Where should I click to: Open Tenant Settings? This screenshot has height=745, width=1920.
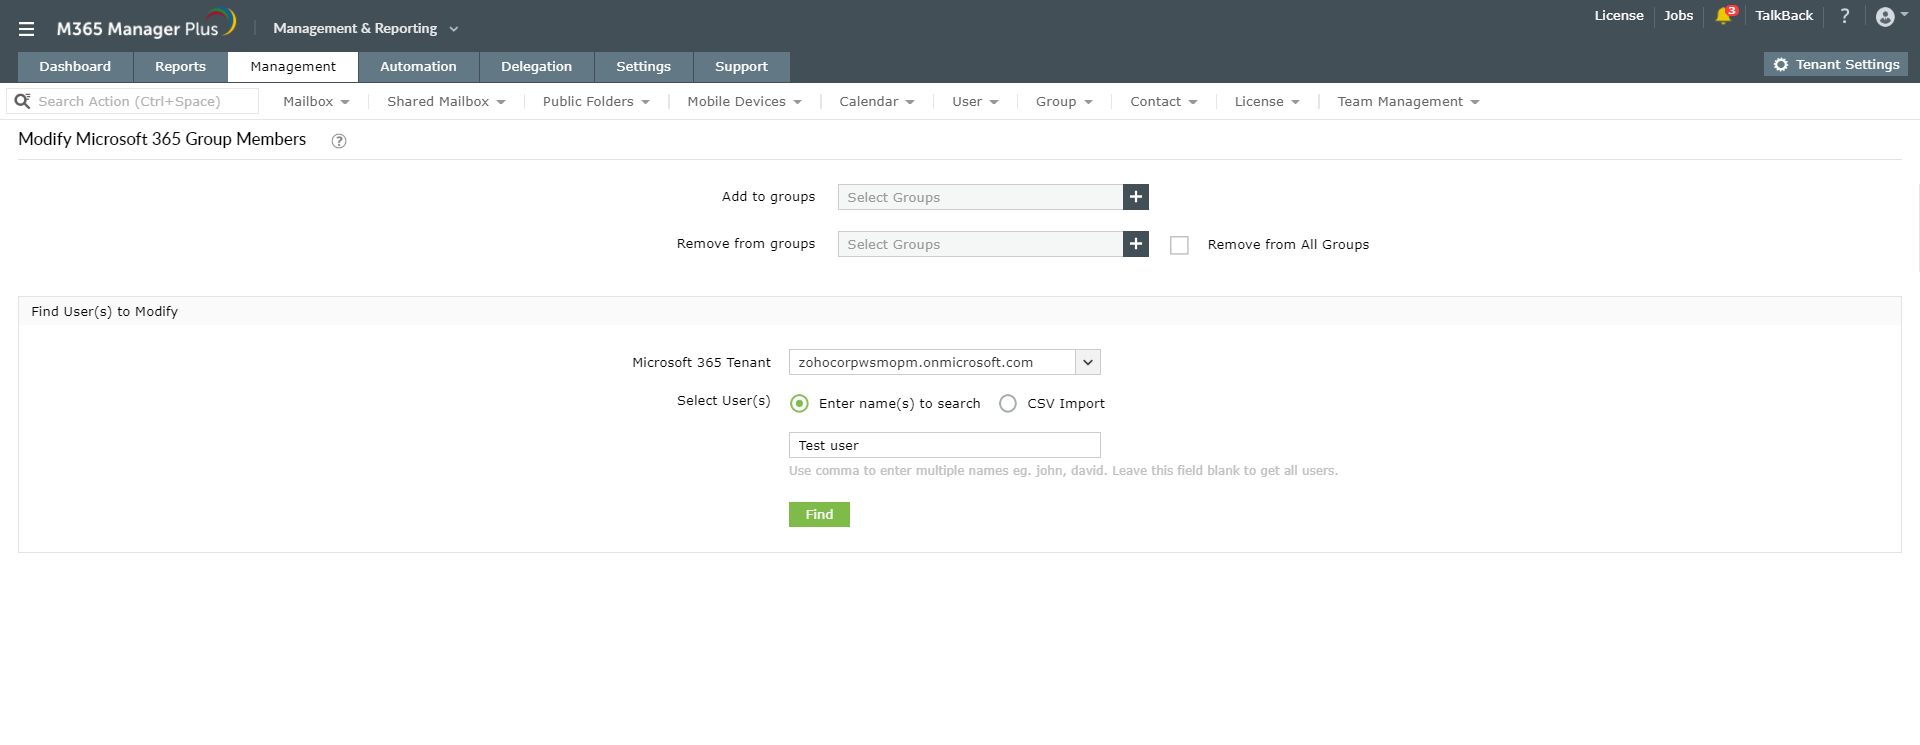1836,64
